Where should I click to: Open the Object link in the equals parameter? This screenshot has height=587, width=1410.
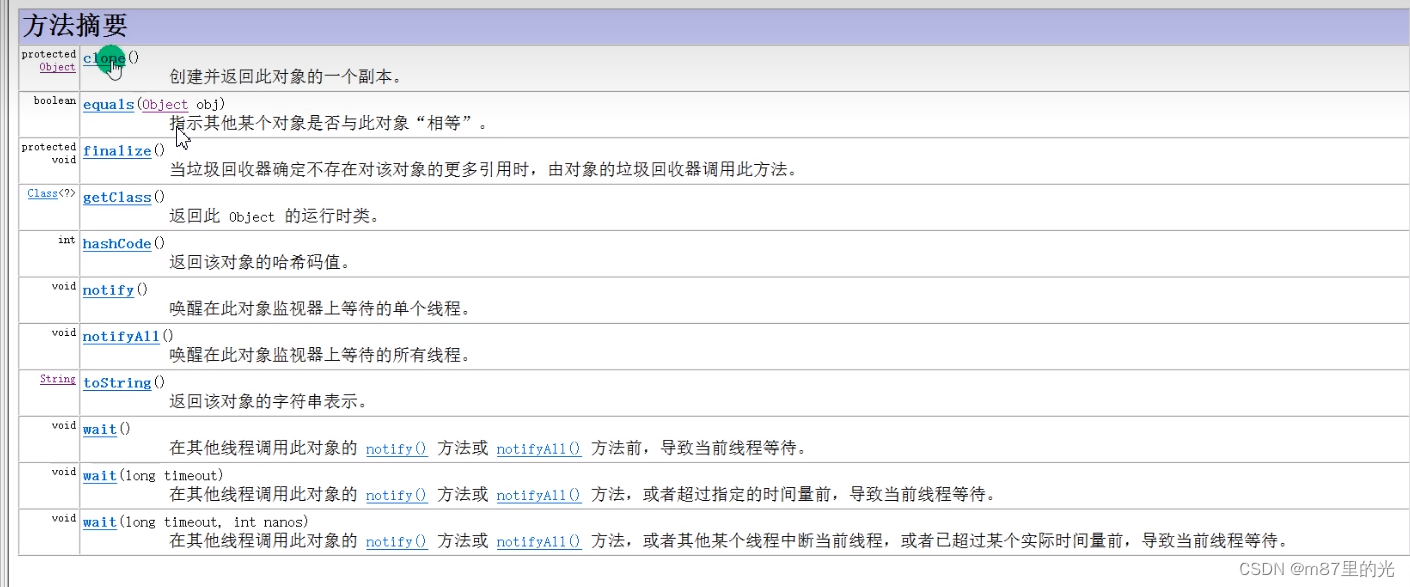pyautogui.click(x=164, y=104)
